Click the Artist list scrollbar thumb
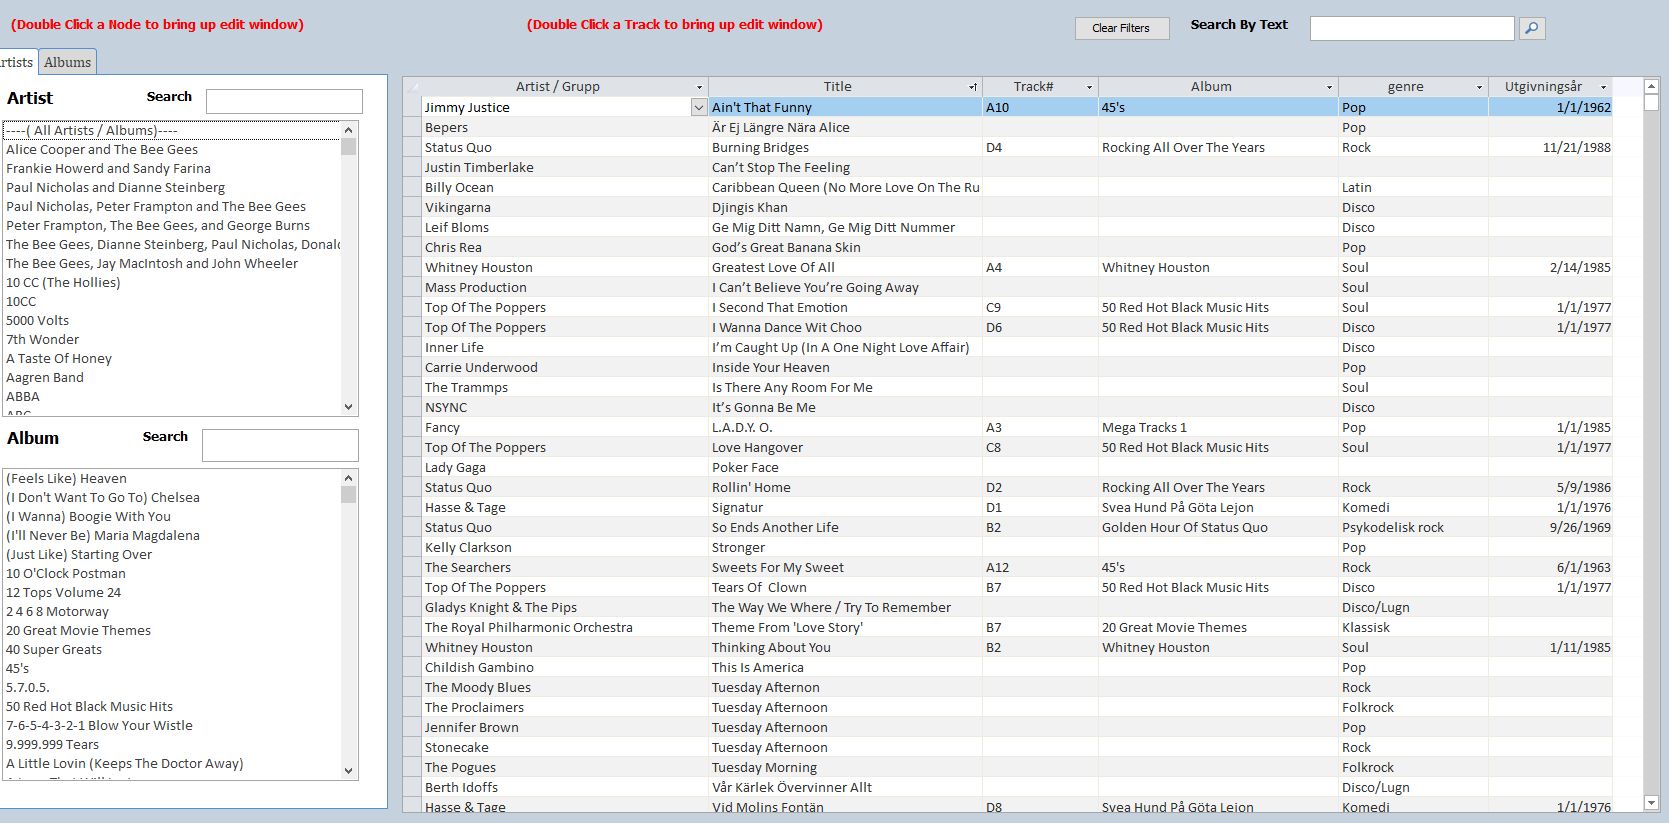The image size is (1669, 823). point(348,146)
